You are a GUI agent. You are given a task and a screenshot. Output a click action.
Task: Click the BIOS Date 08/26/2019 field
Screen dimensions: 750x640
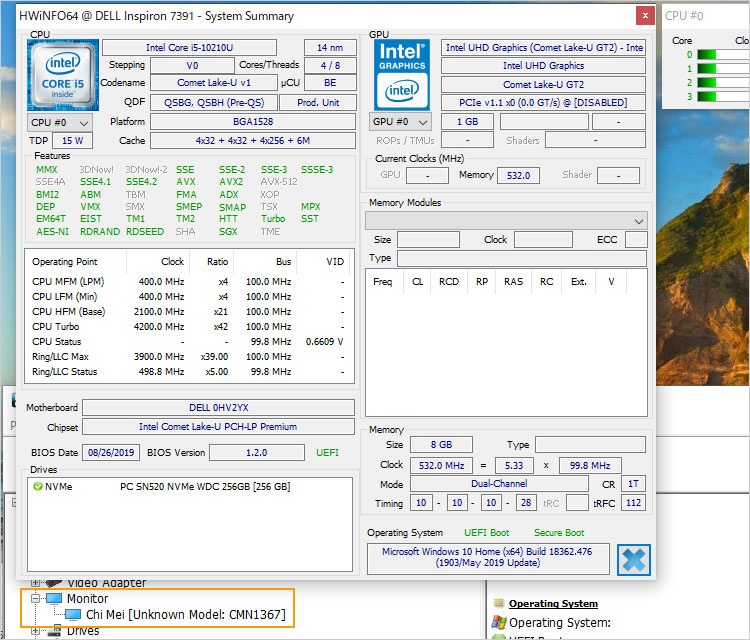[x=111, y=452]
